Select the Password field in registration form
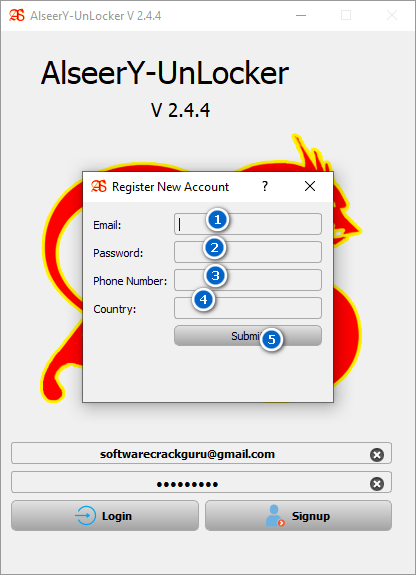Screen dimensions: 416x575 [248, 252]
